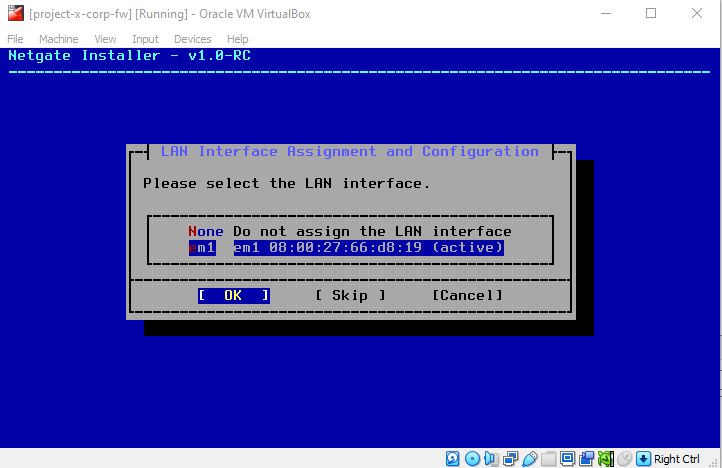This screenshot has height=468, width=722.
Task: Open the Help menu
Action: click(238, 39)
